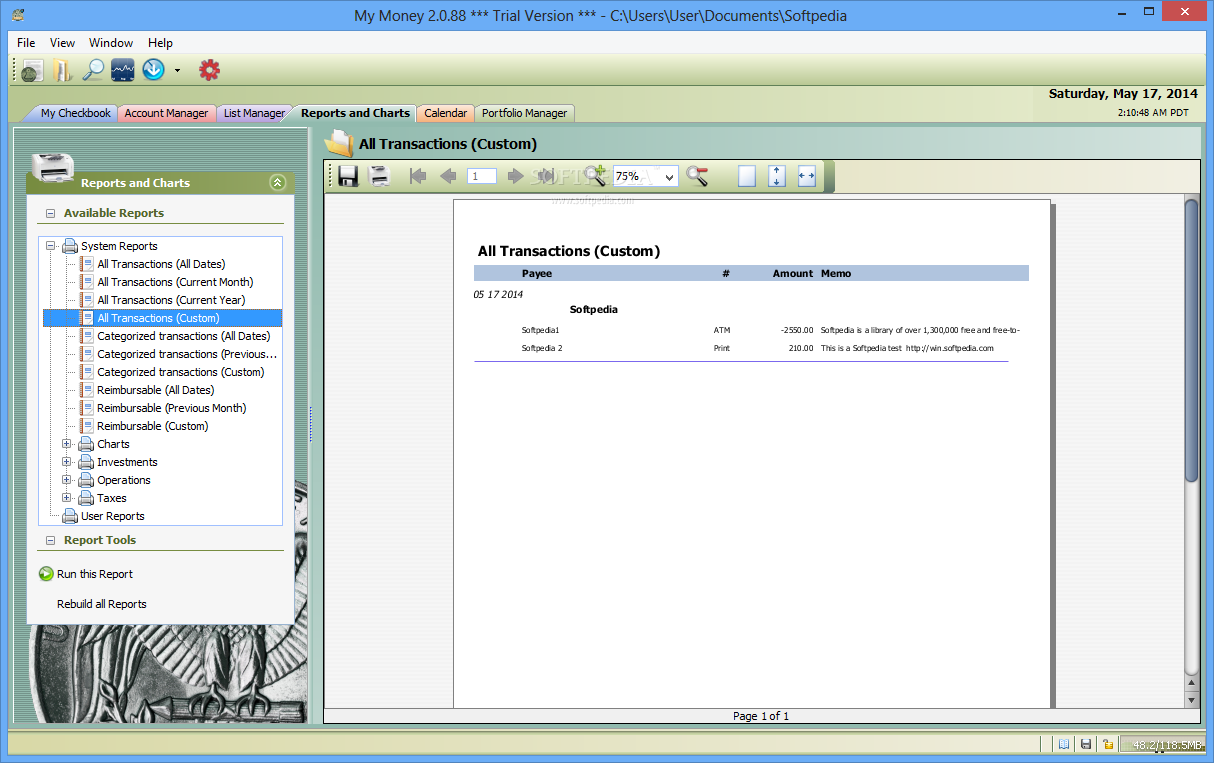Go to next report page
Screen dimensions: 1214x763
(515, 176)
